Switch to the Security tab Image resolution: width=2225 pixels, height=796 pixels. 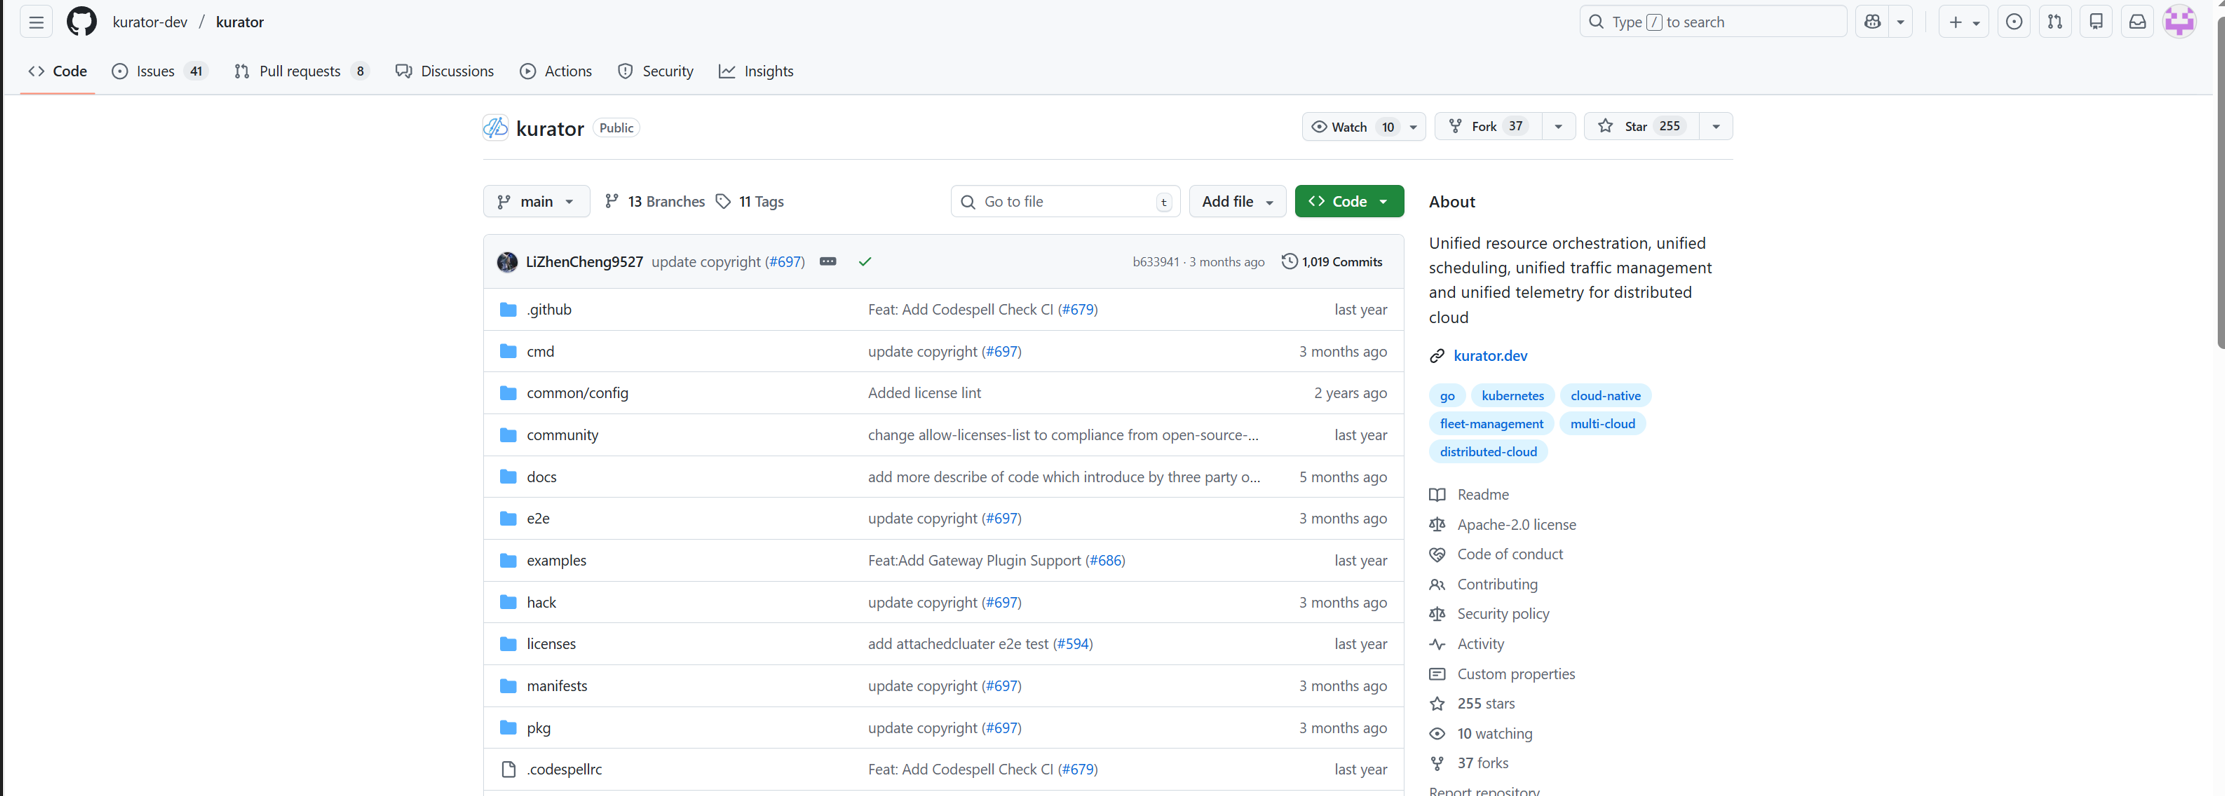656,72
